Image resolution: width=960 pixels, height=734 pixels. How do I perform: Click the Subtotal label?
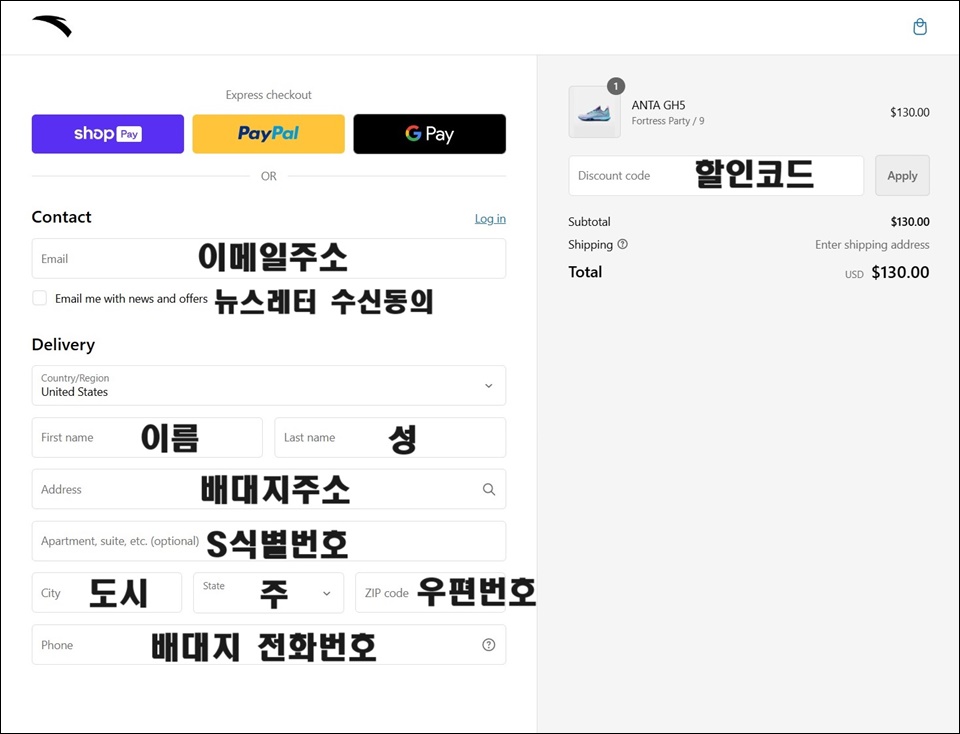(589, 222)
